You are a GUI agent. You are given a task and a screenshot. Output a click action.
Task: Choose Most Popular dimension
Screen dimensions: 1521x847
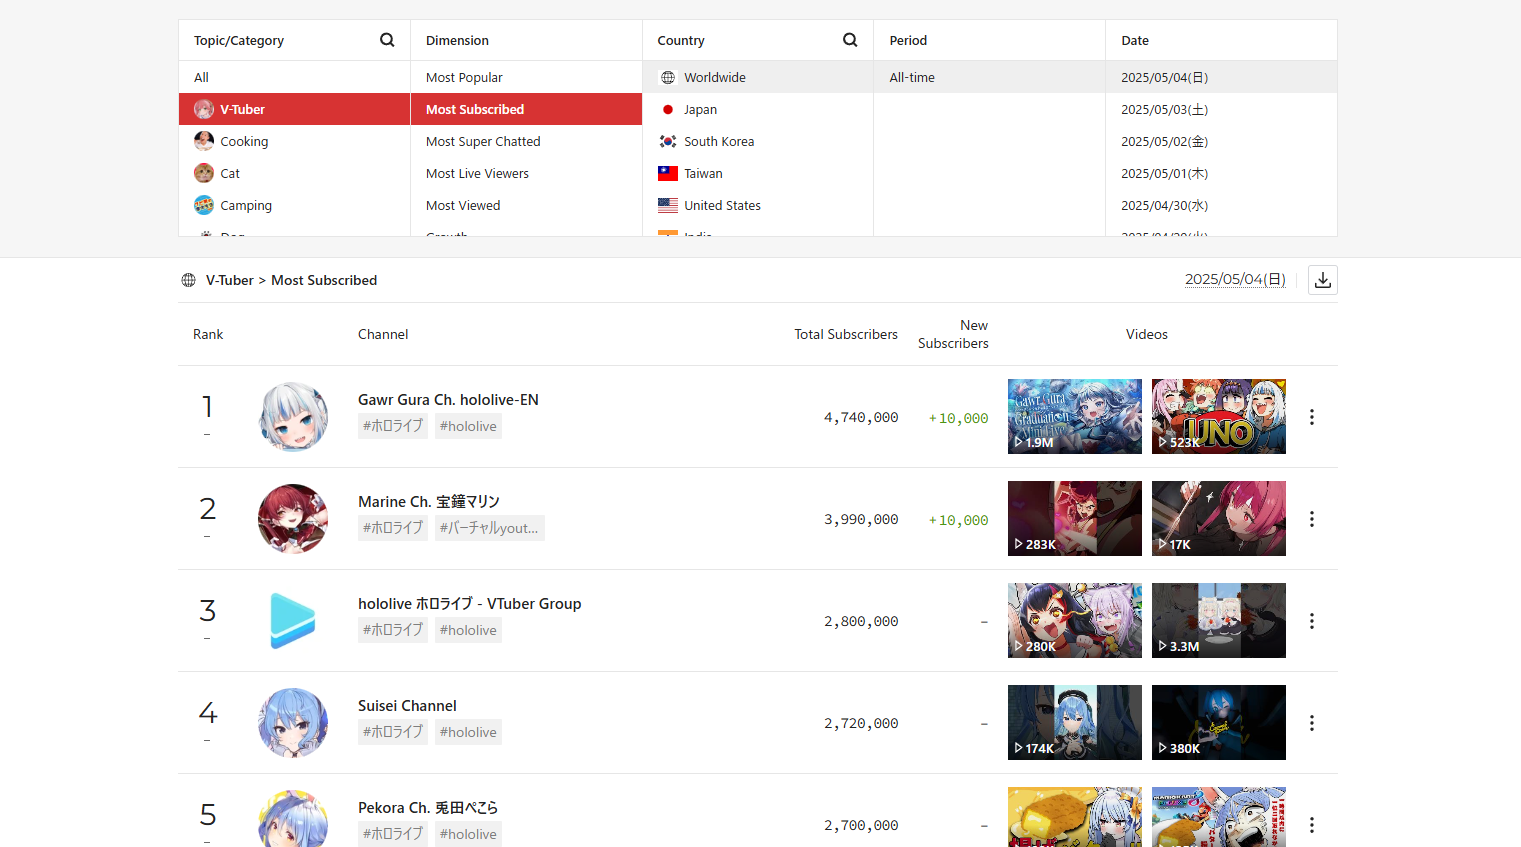pyautogui.click(x=526, y=77)
